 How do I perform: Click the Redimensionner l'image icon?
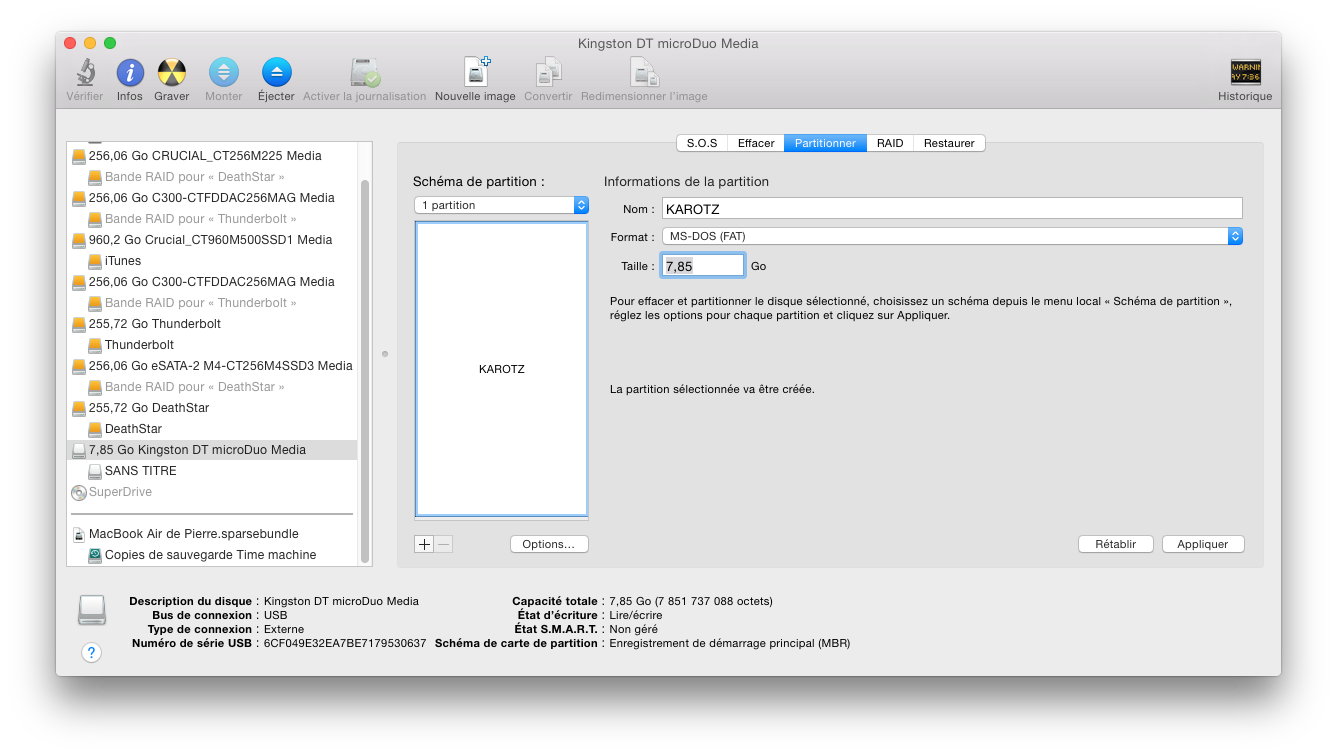click(x=643, y=73)
